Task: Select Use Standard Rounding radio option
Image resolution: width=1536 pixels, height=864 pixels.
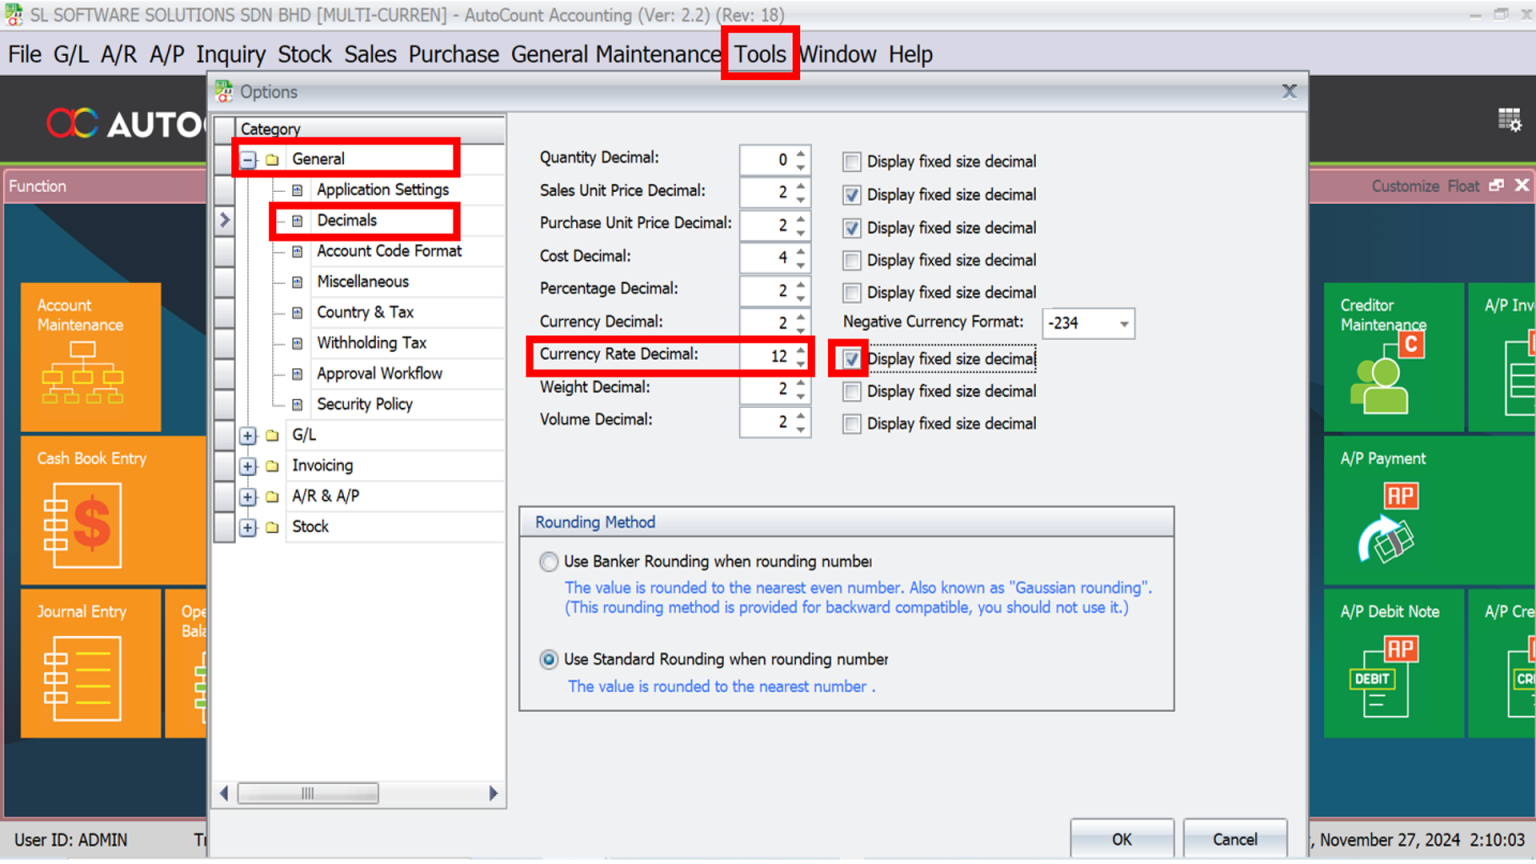Action: point(549,660)
